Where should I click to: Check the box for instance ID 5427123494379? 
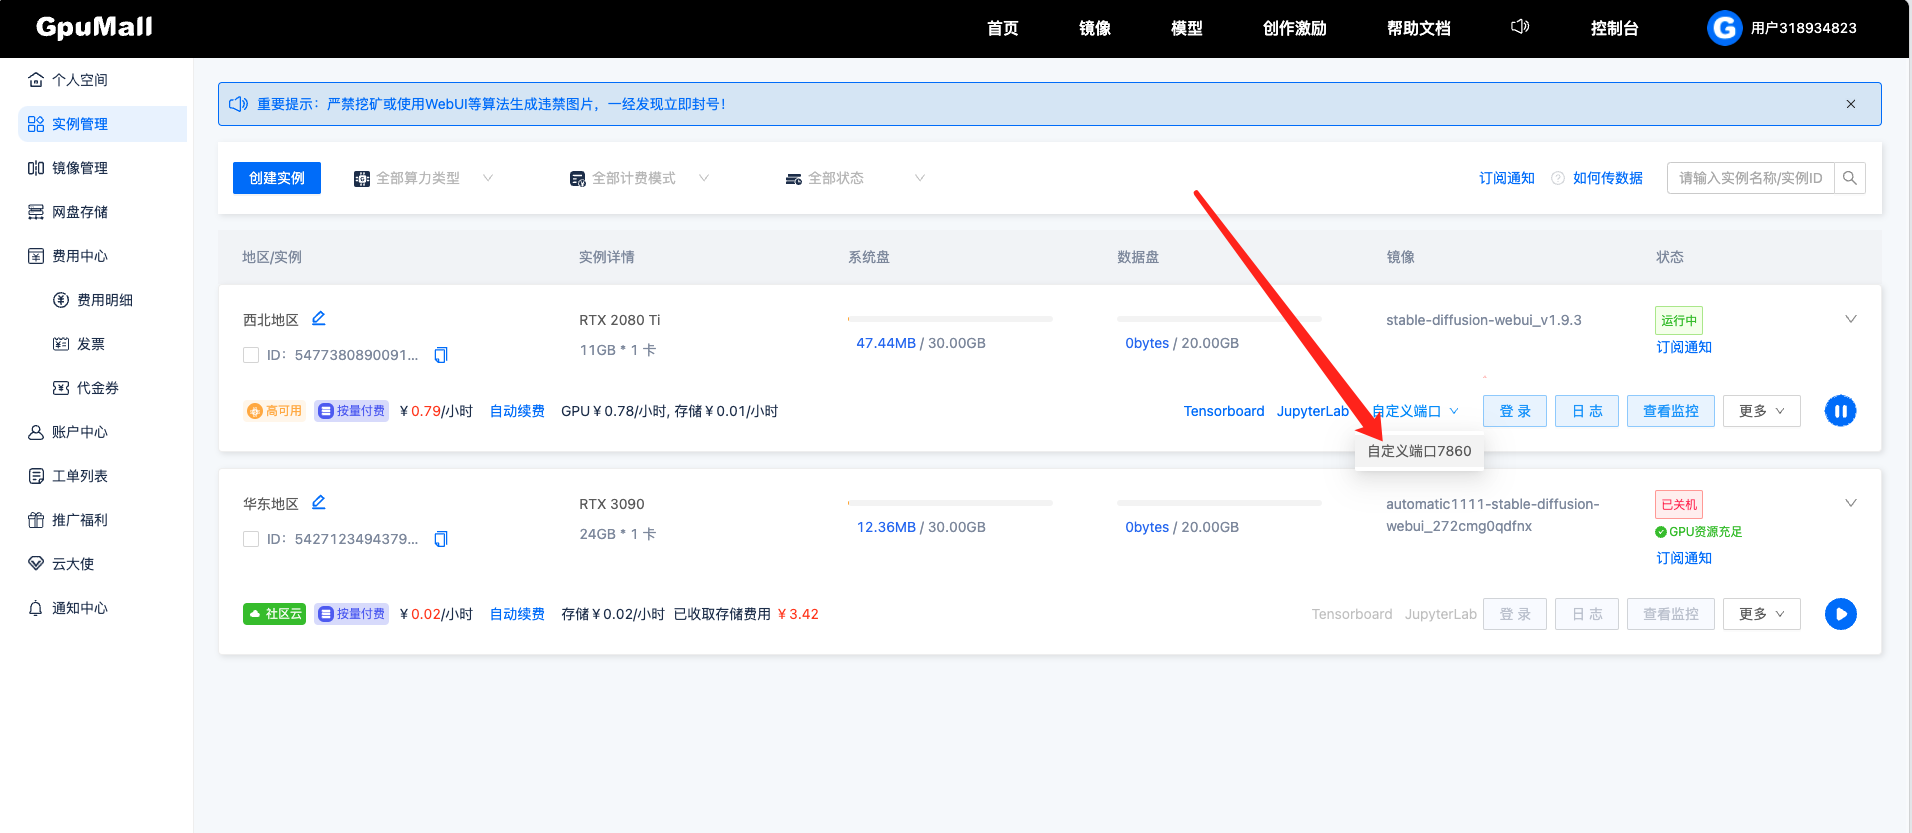coord(251,539)
